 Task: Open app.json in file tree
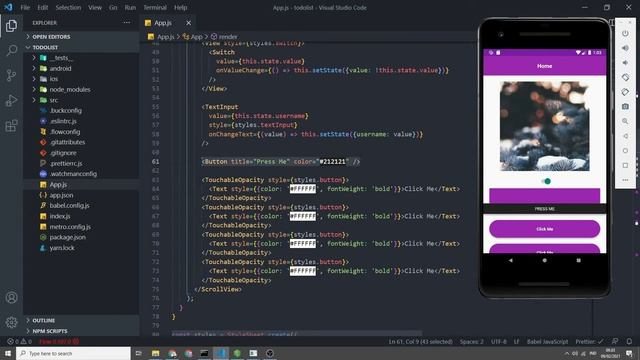61,195
